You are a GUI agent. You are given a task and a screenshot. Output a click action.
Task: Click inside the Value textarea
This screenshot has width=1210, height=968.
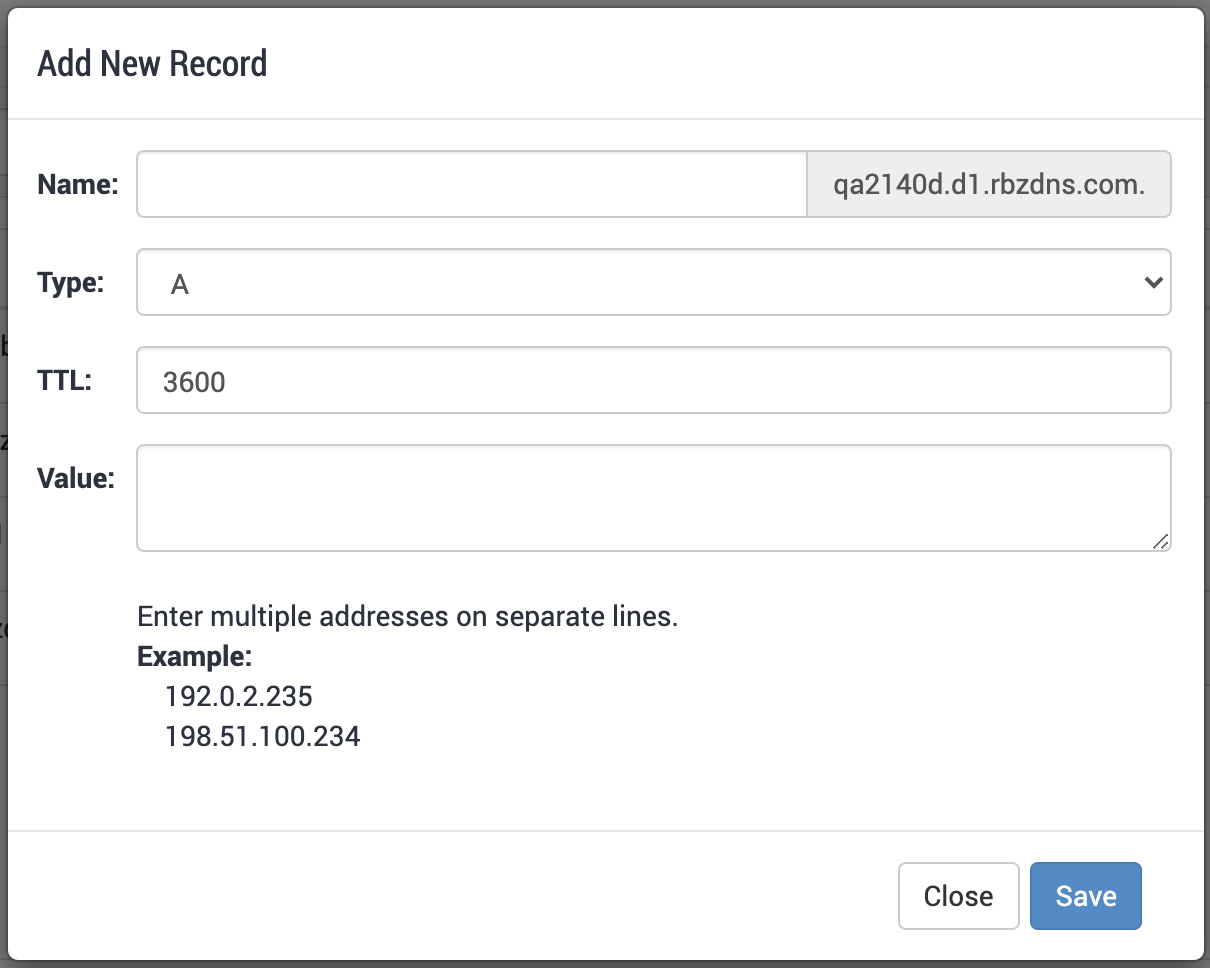tap(653, 497)
